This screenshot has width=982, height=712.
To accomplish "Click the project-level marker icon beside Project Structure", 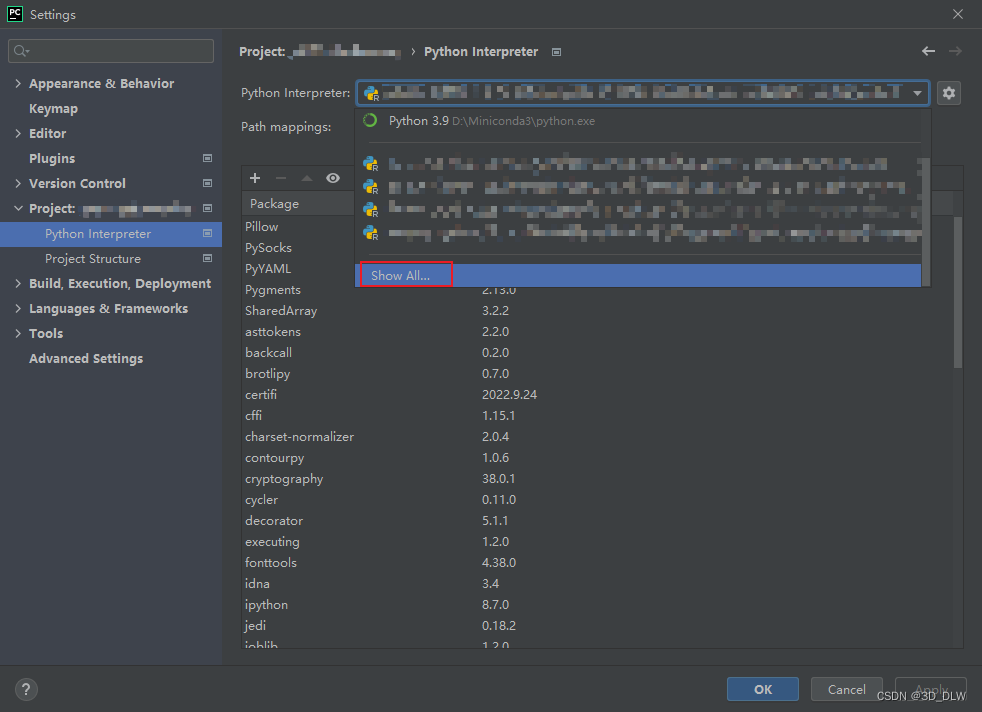I will 207,258.
